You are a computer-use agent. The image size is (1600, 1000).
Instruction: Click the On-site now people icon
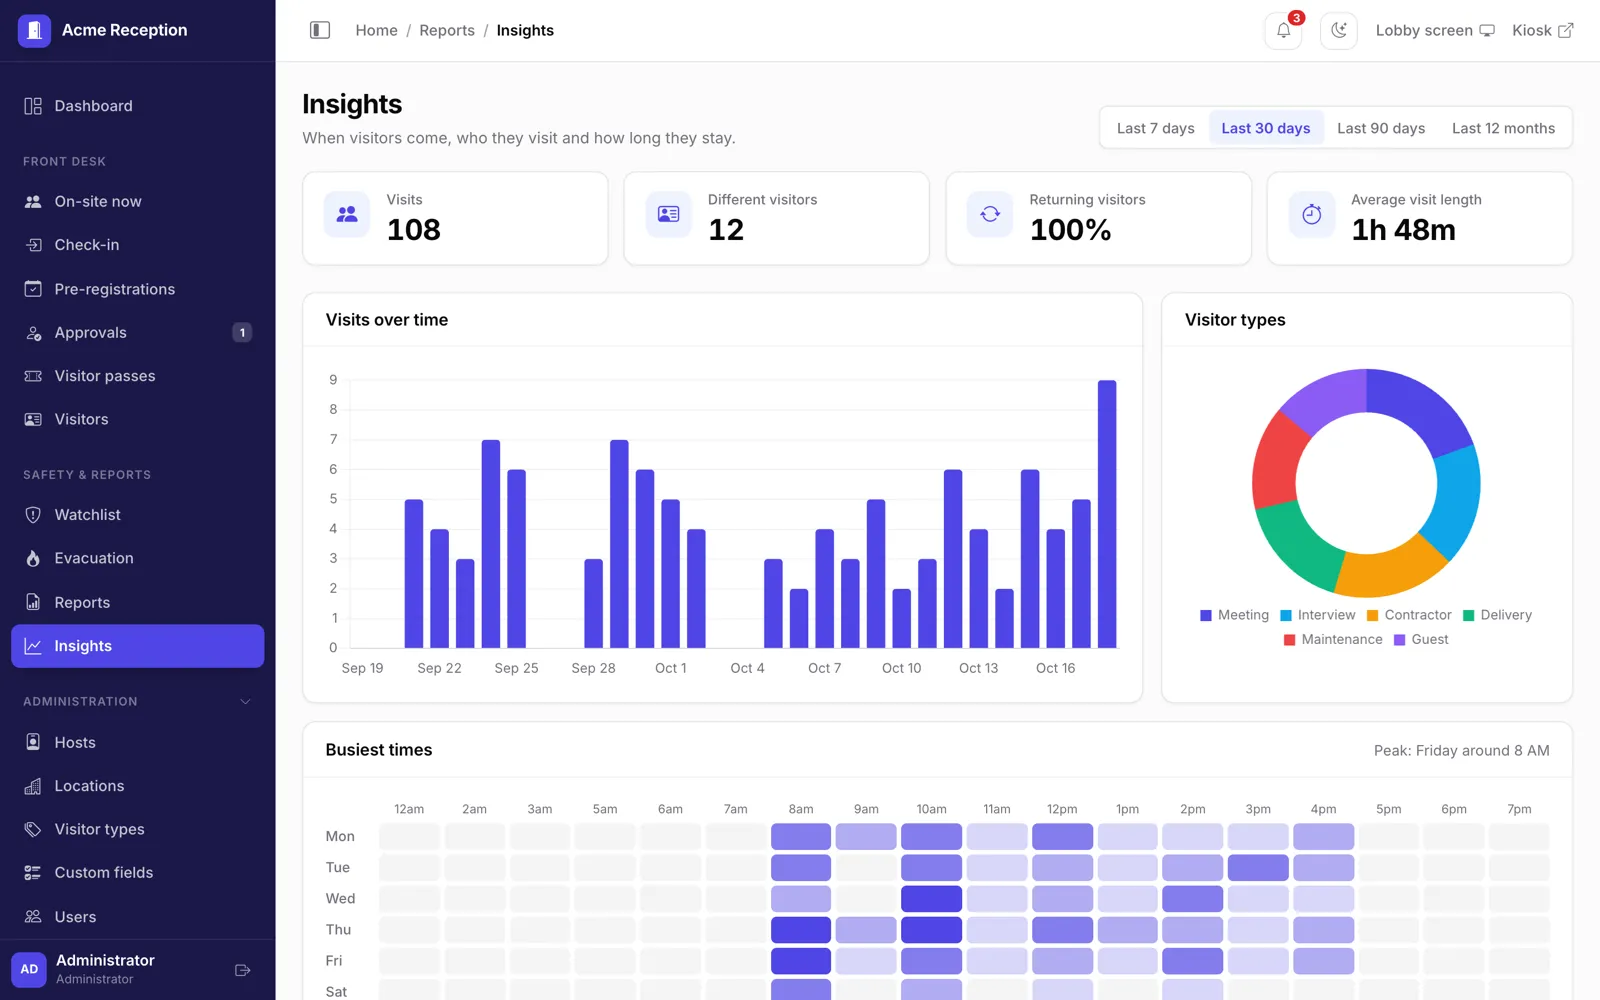(33, 201)
